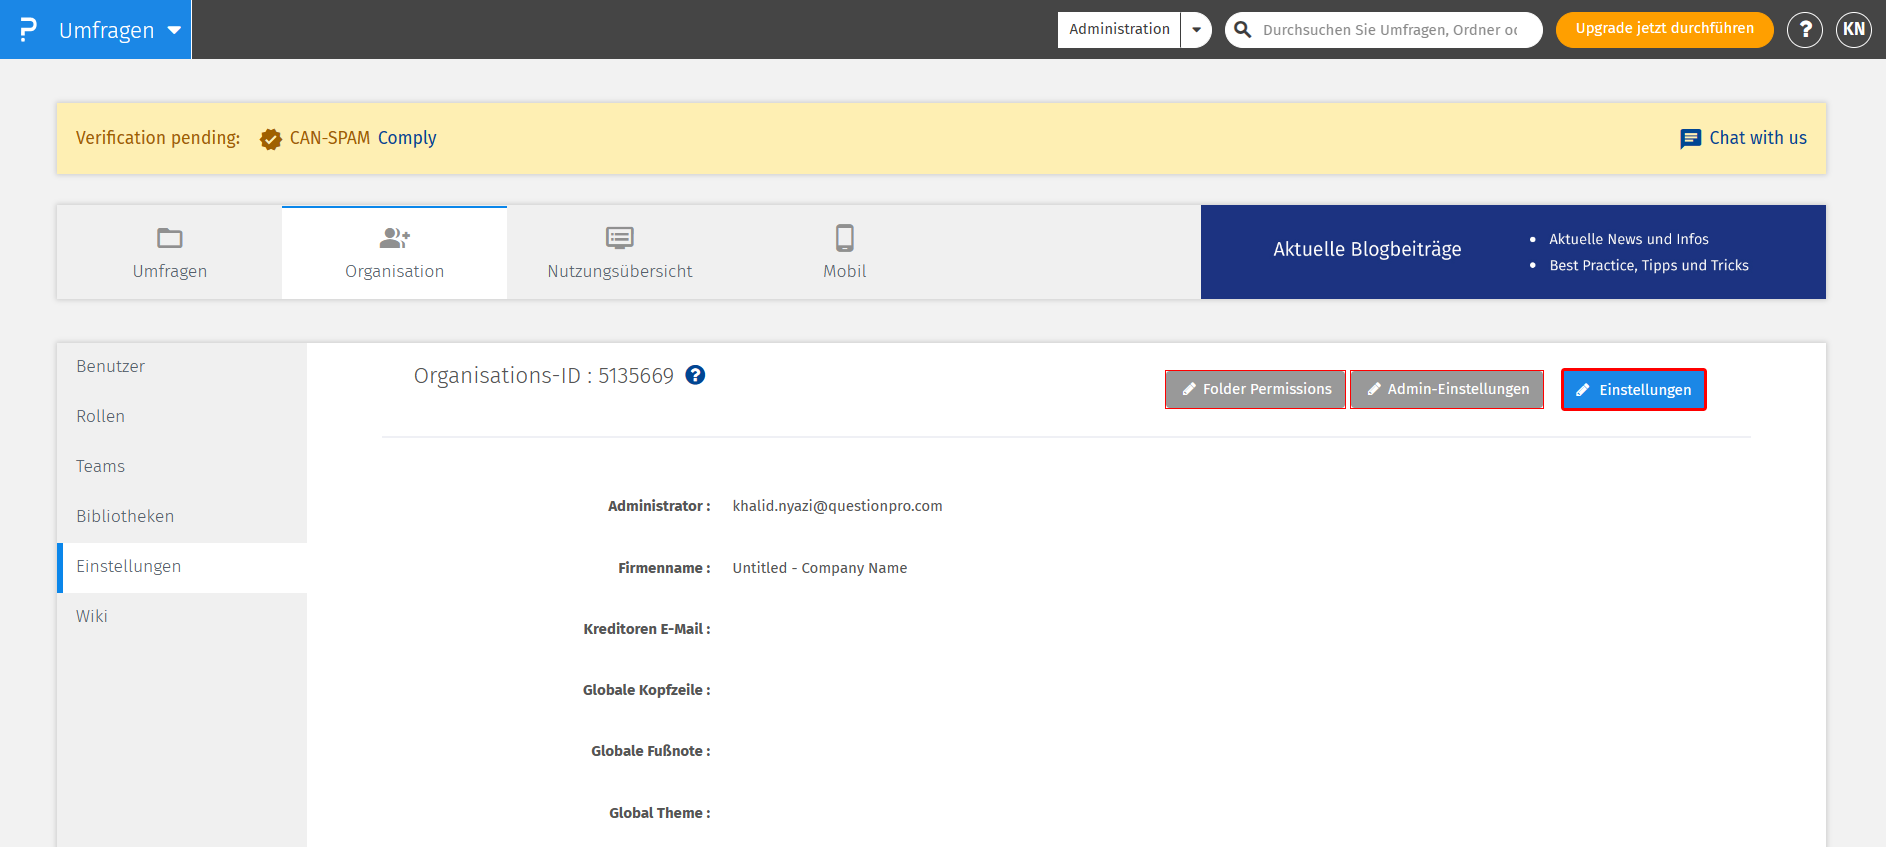Click the Globale Kopfzeile label
Image resolution: width=1886 pixels, height=847 pixels.
click(647, 690)
